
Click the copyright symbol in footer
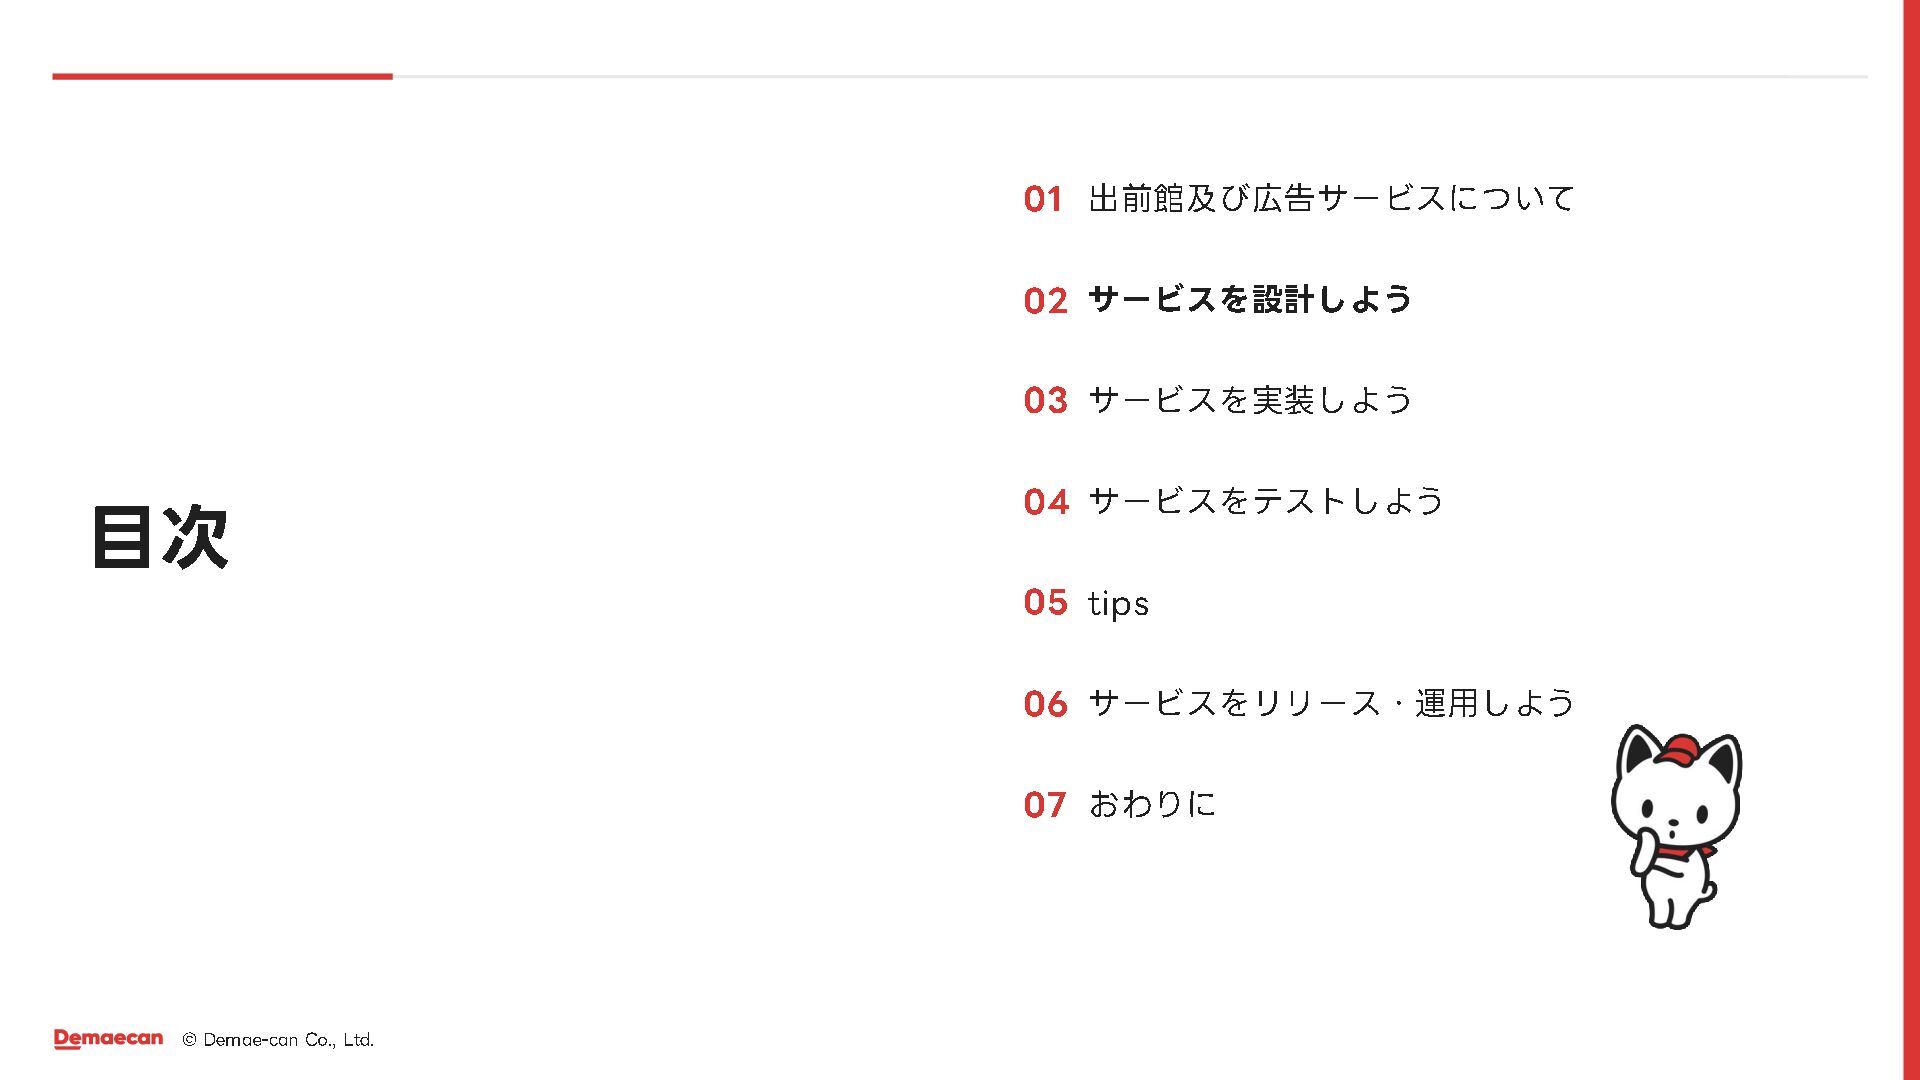(x=189, y=1040)
